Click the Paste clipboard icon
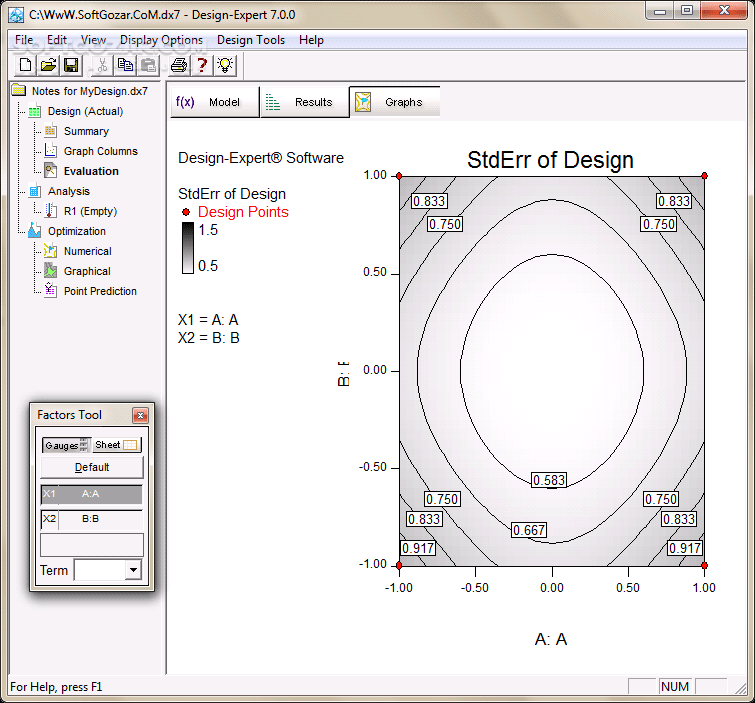The height and width of the screenshot is (703, 755). (x=148, y=65)
